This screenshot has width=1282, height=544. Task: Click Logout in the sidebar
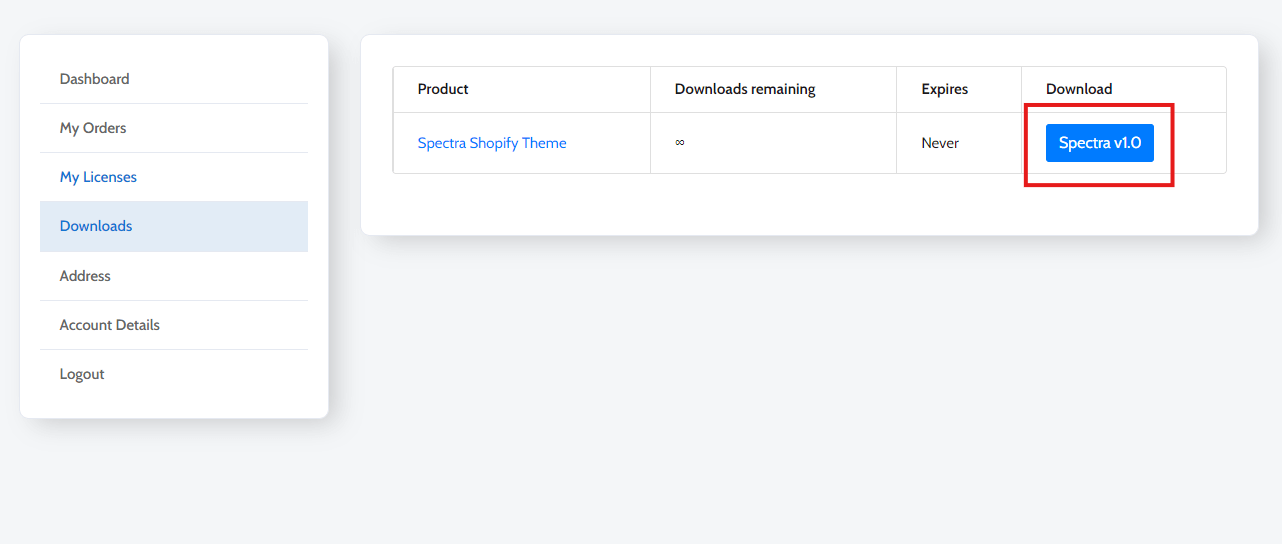(82, 374)
